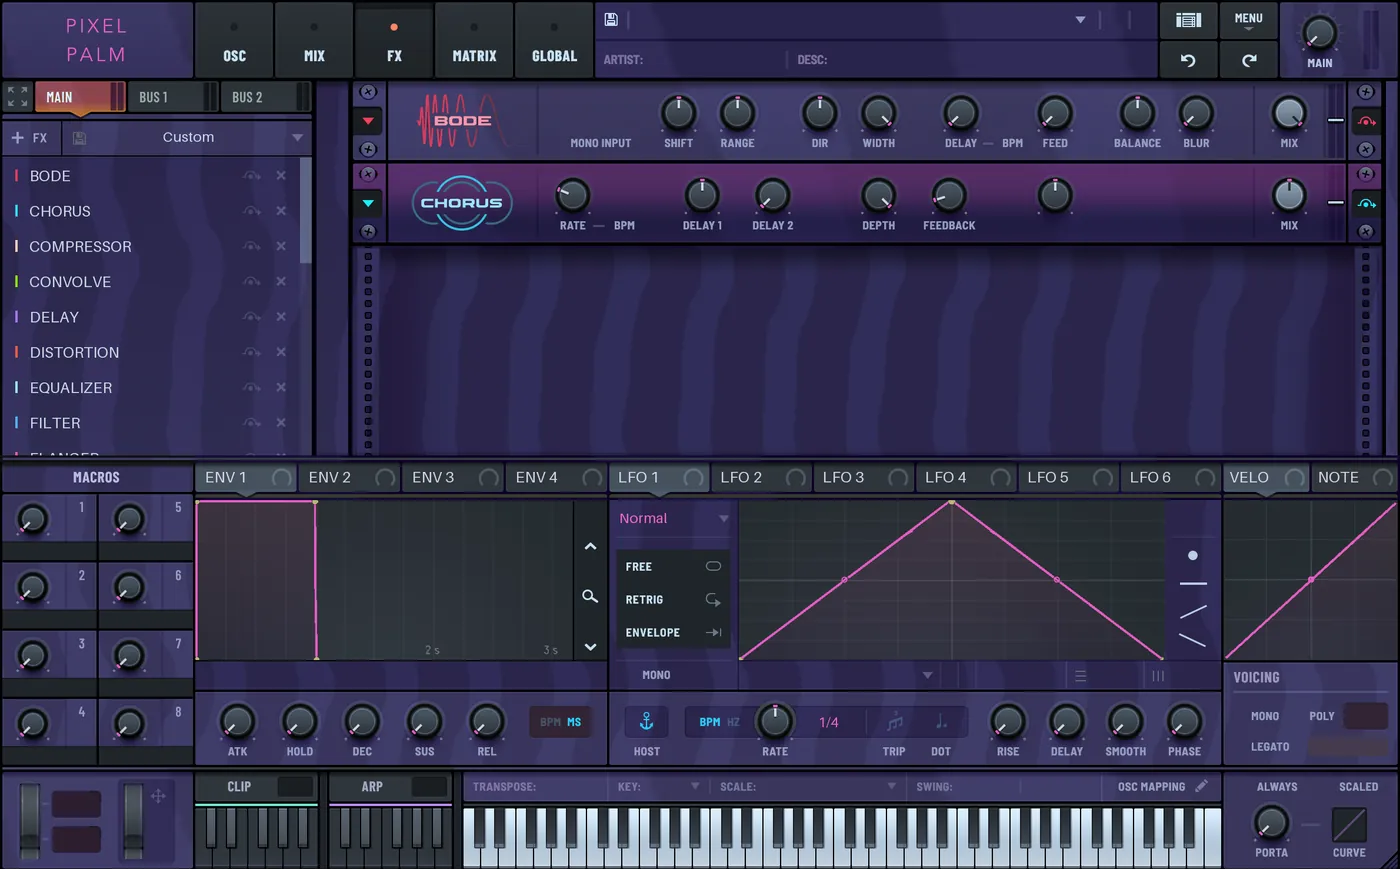The image size is (1400, 869).
Task: Collapse the Chorus effect with cyan arrow
Action: pos(368,203)
